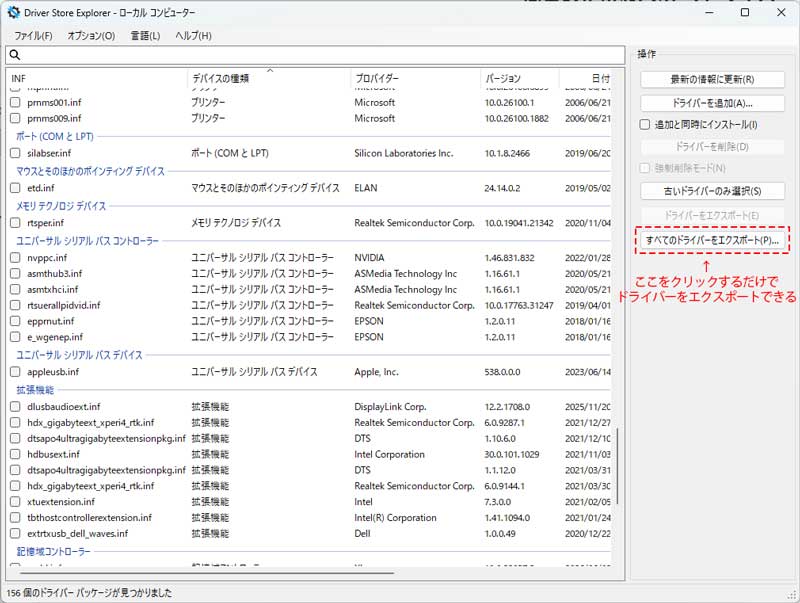Tick the dlusbaudioext.inf checkbox

click(15, 407)
